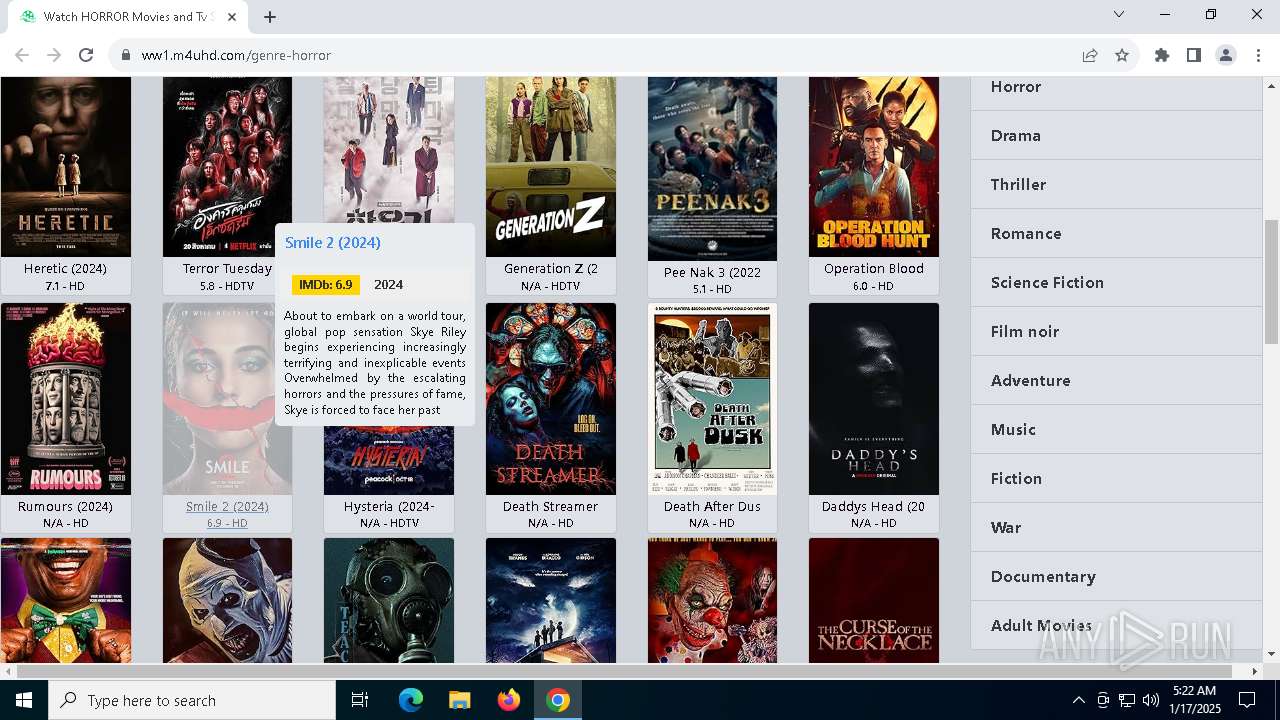Screen dimensions: 1280x720
Task: Click the horizontal scrollbar right arrow
Action: pyautogui.click(x=1255, y=671)
